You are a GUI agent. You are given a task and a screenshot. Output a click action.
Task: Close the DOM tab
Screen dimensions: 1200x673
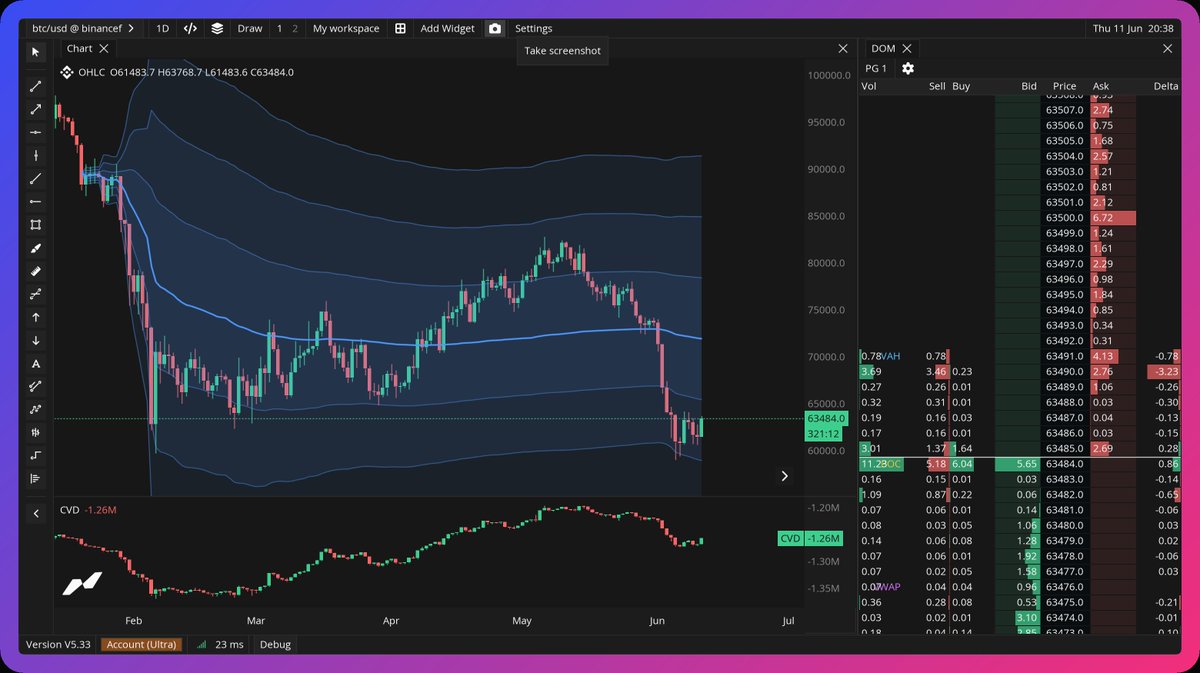[907, 48]
